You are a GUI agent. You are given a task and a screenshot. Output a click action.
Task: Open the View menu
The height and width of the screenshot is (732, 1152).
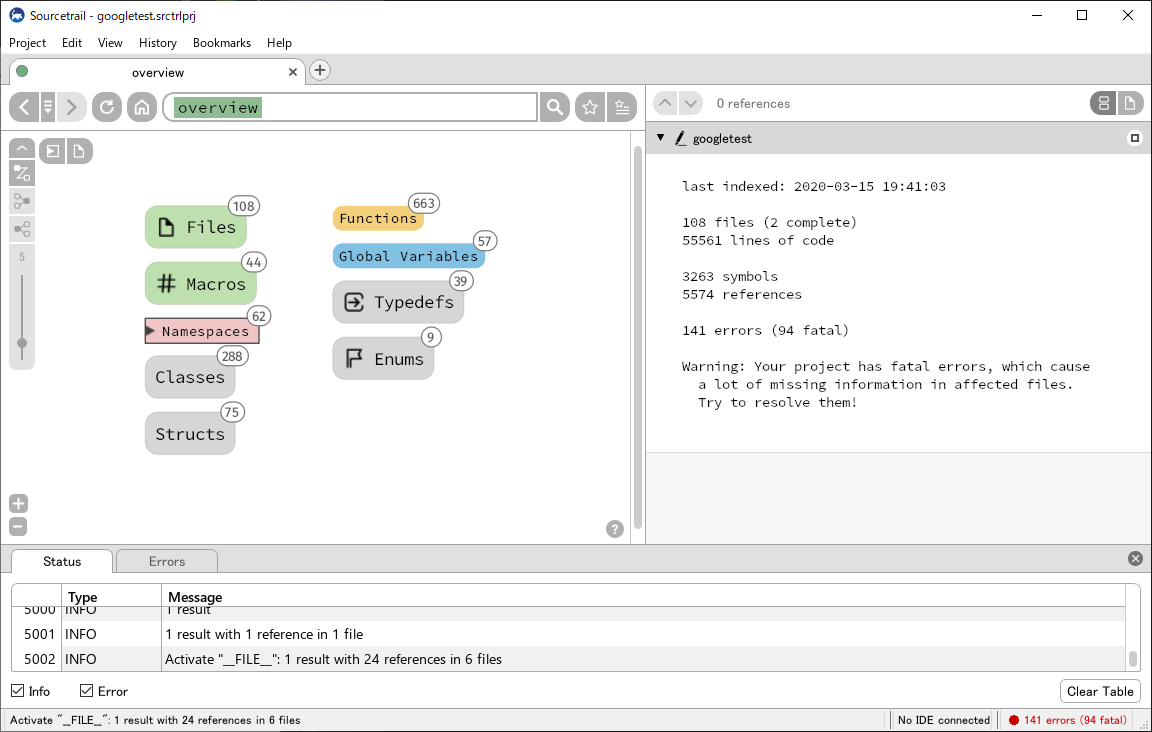(x=110, y=43)
